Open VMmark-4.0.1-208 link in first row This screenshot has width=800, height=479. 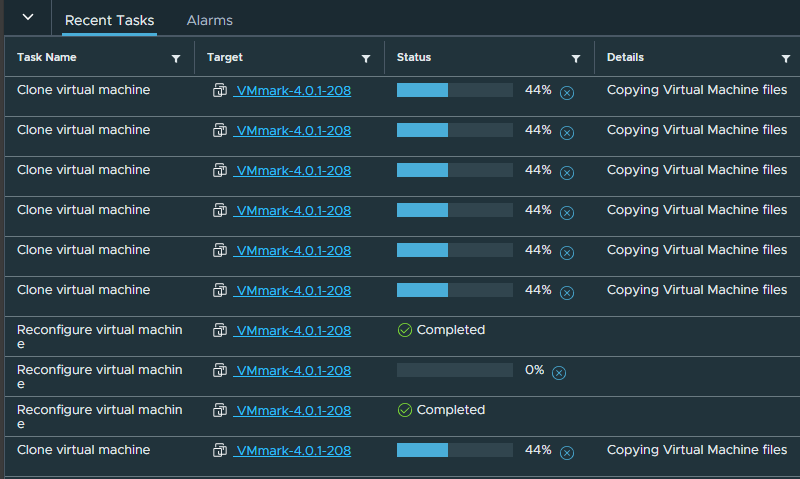[x=292, y=90]
